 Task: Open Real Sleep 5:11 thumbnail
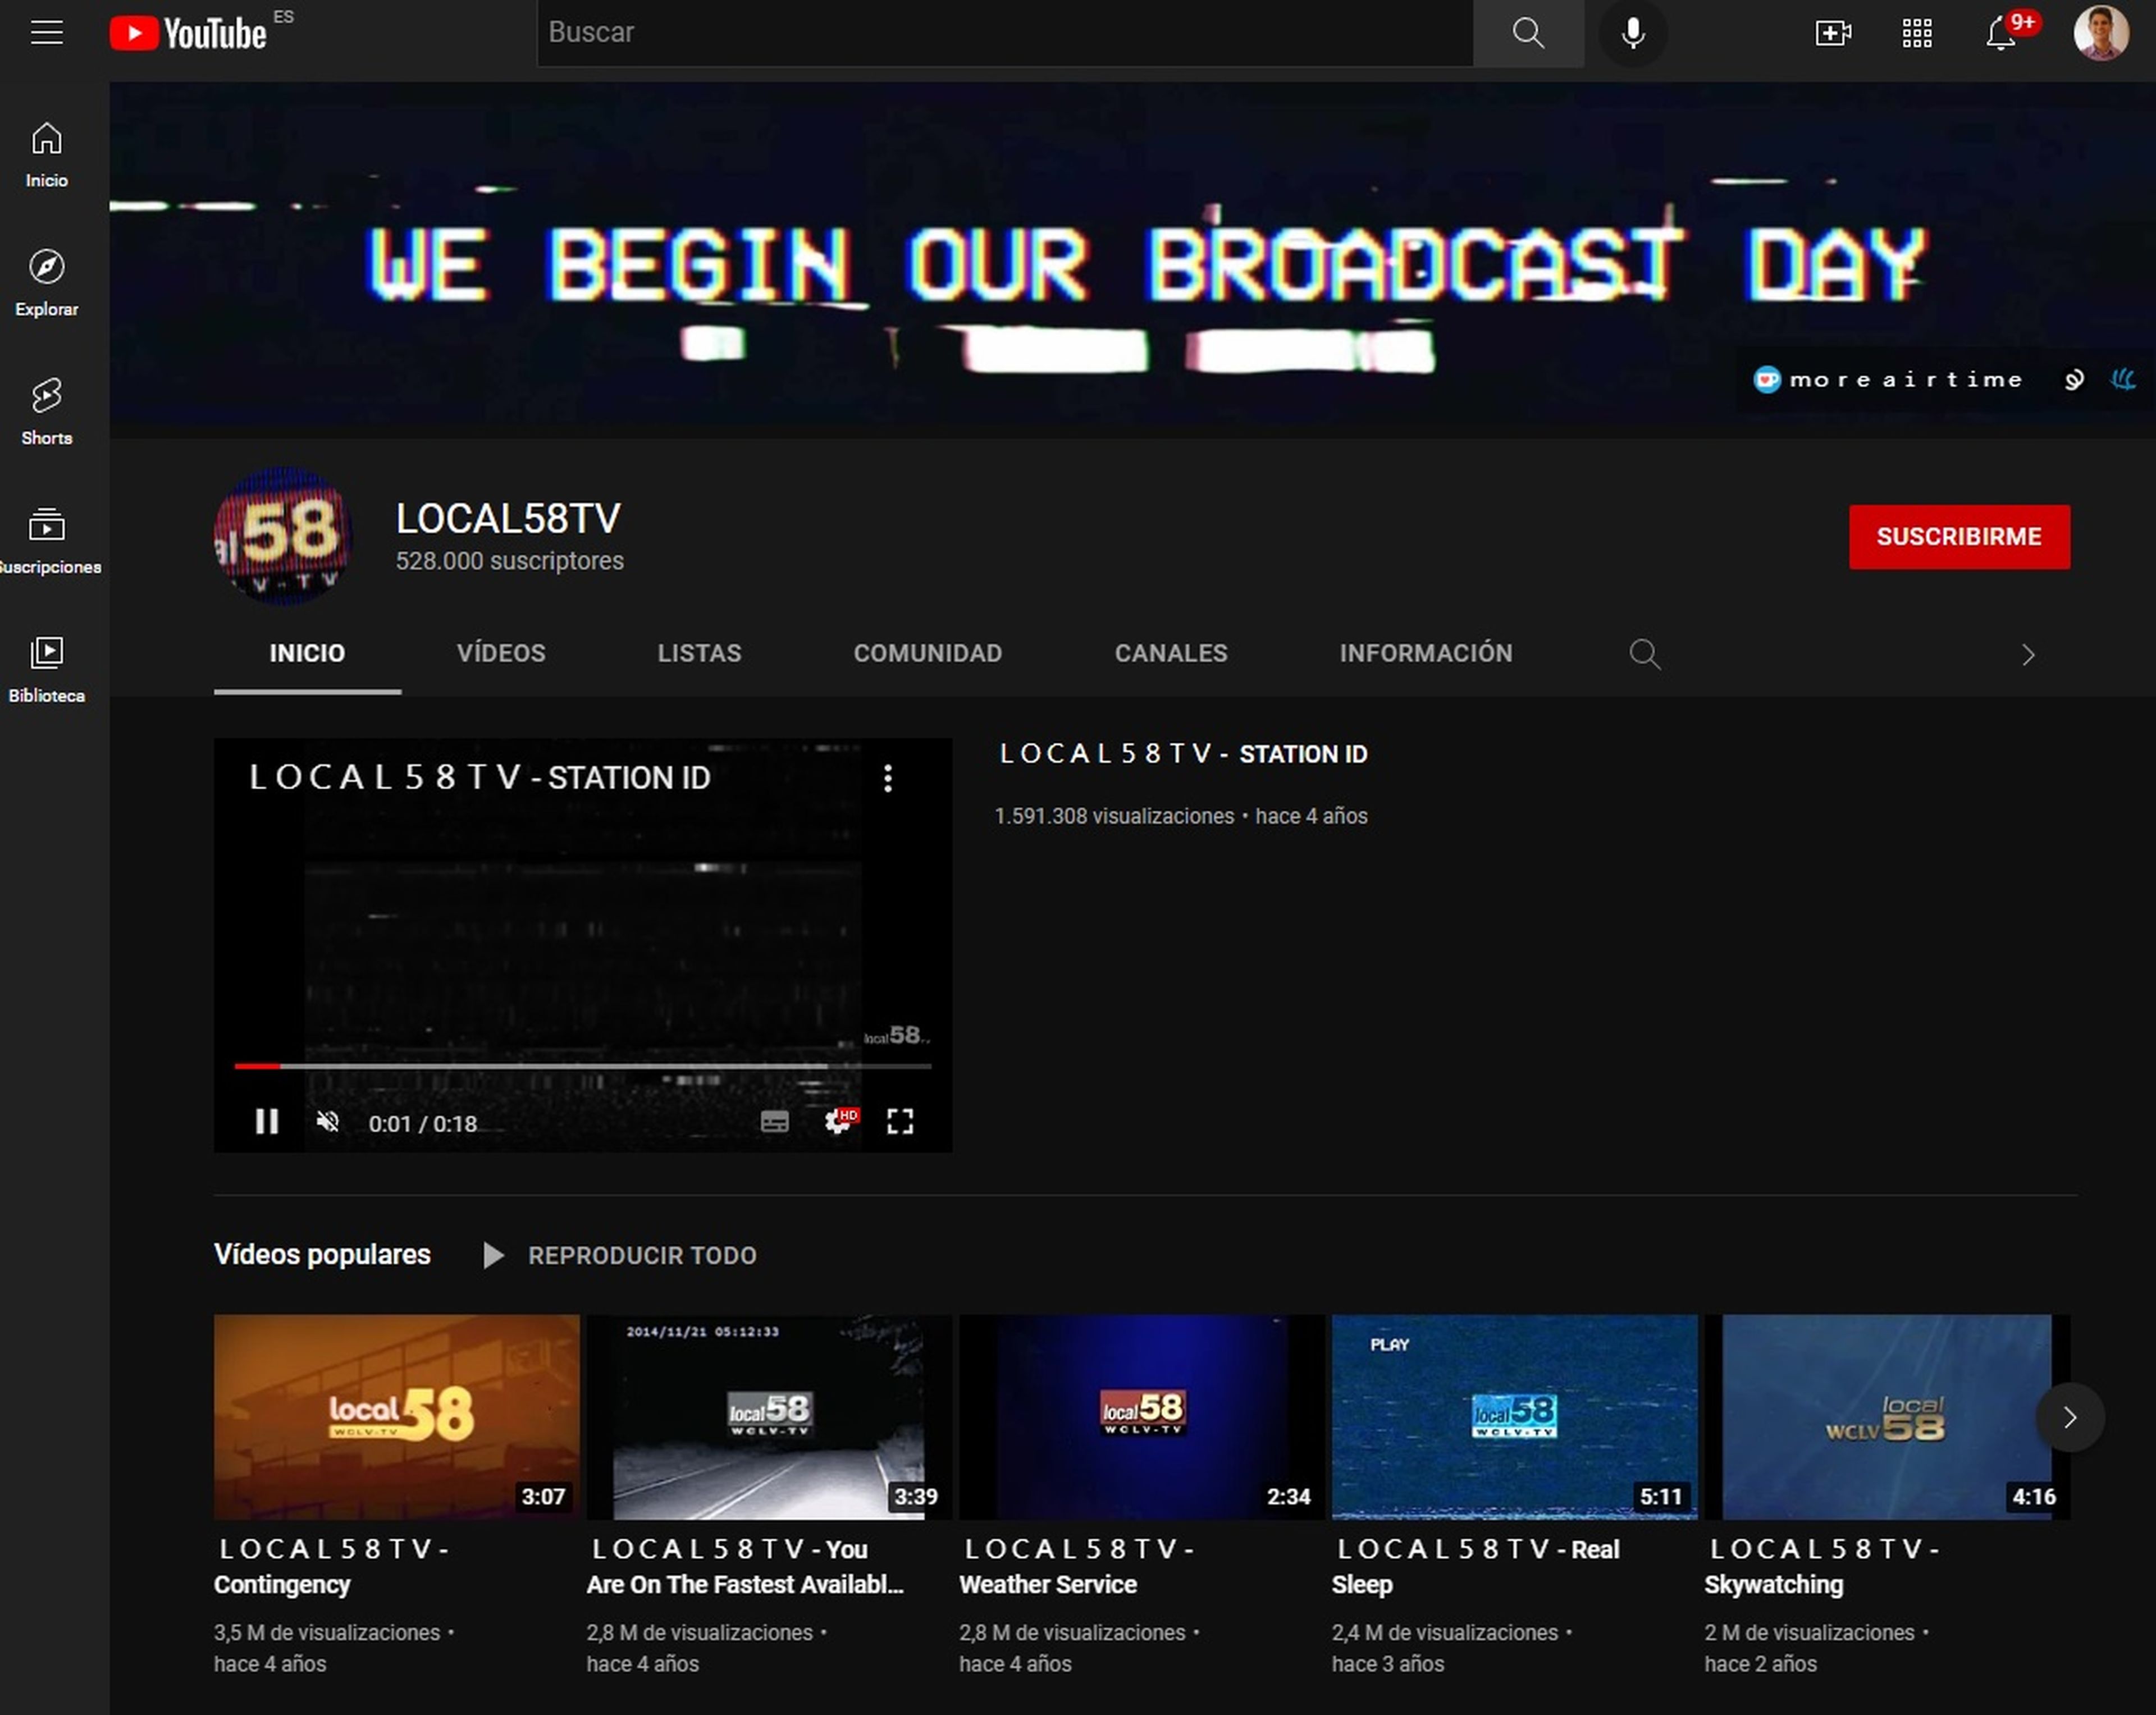click(x=1514, y=1417)
